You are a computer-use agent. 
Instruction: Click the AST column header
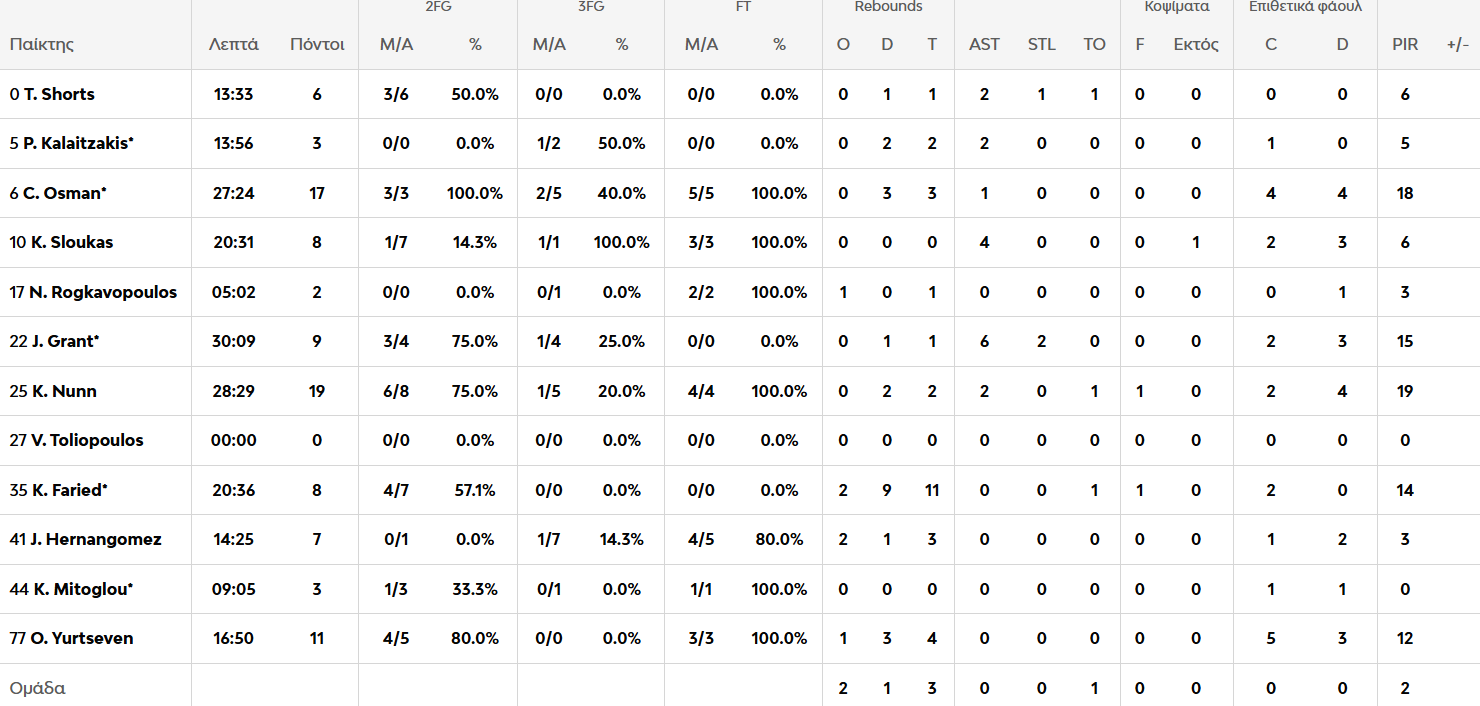[984, 44]
